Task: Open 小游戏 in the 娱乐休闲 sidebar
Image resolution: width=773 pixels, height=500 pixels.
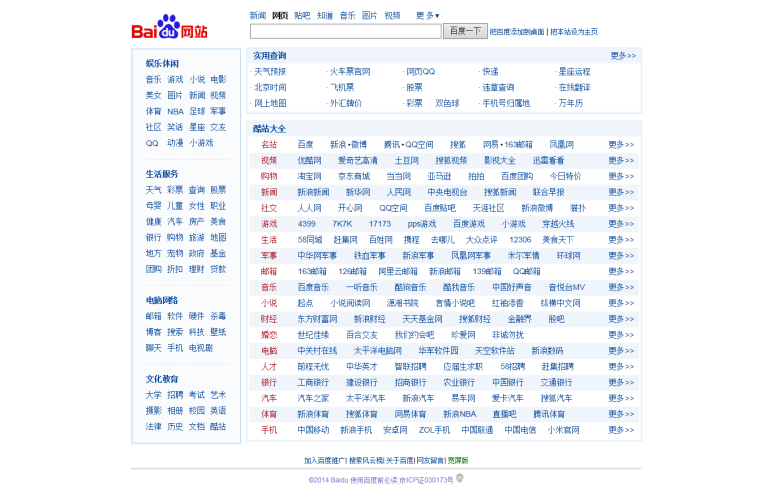Action: (201, 143)
